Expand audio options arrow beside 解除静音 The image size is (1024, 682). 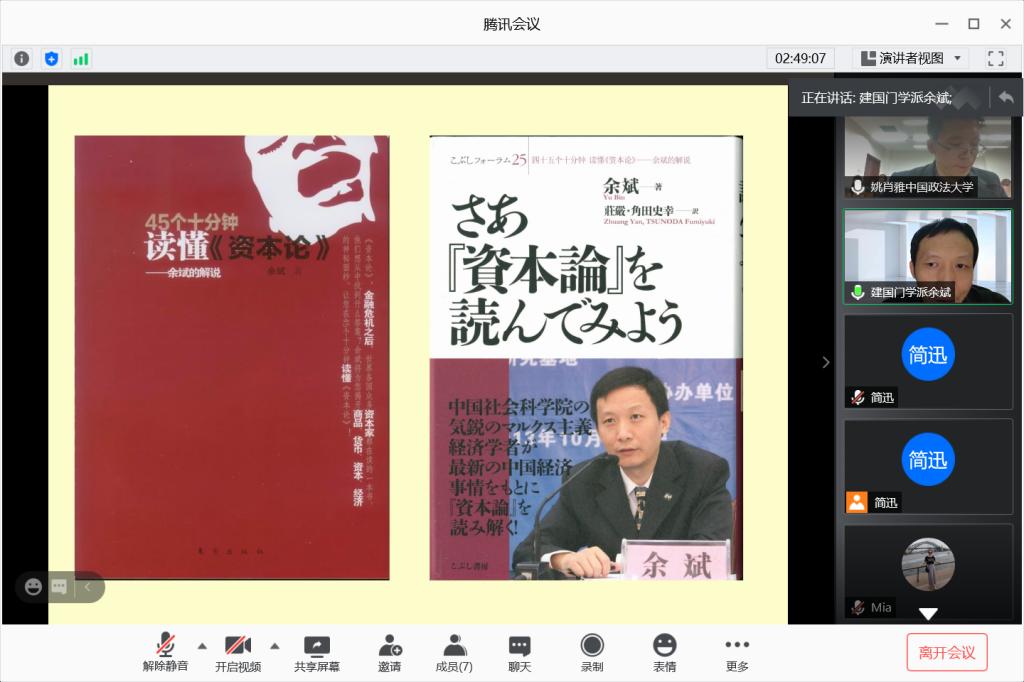click(202, 645)
